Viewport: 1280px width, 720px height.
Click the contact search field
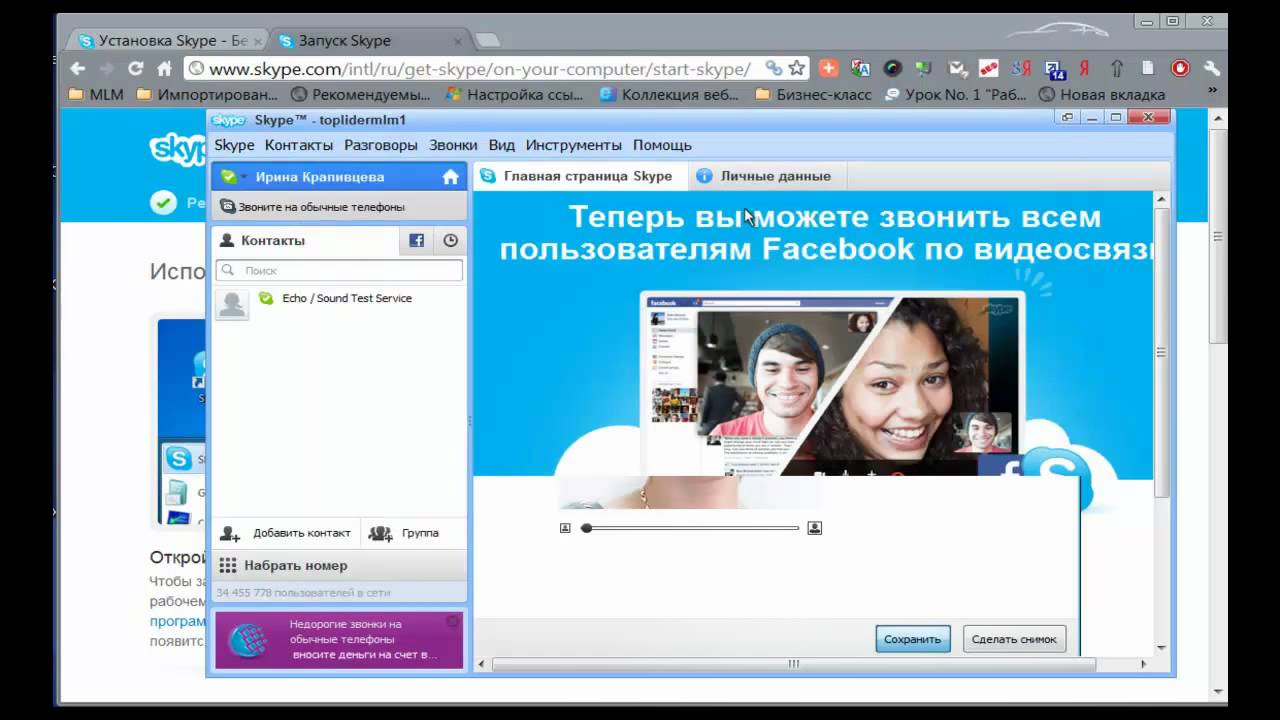[339, 270]
